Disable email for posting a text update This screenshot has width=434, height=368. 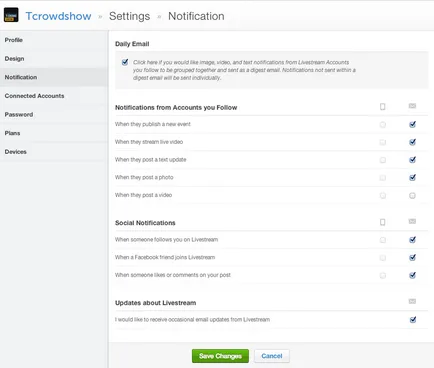pos(413,160)
